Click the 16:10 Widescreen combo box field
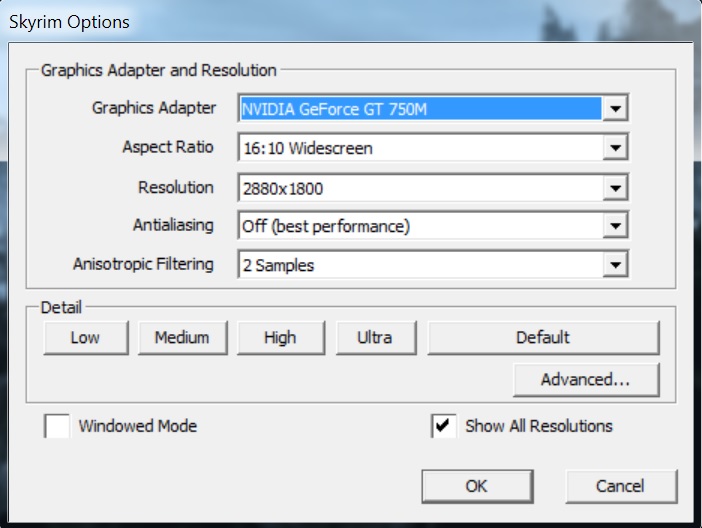Screen dimensions: 702x528 [x=433, y=147]
